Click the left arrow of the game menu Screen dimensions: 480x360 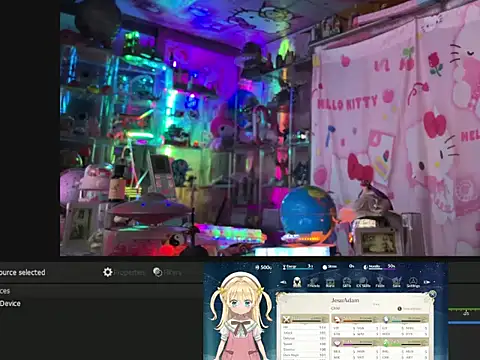[x=283, y=282]
